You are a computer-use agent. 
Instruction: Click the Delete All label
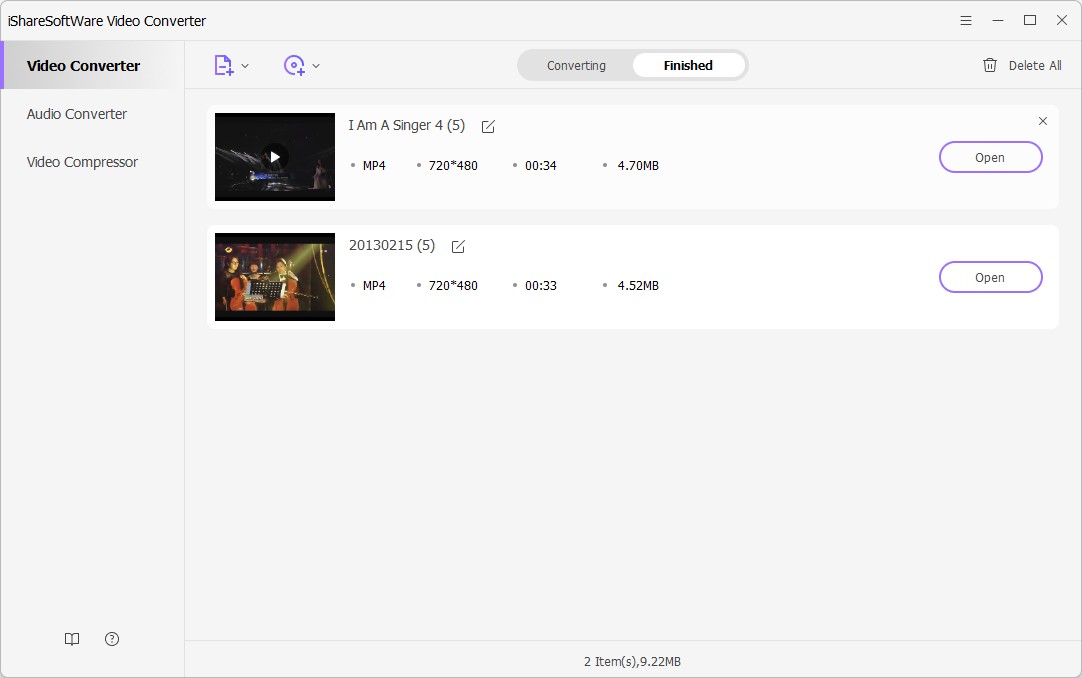pos(1035,66)
